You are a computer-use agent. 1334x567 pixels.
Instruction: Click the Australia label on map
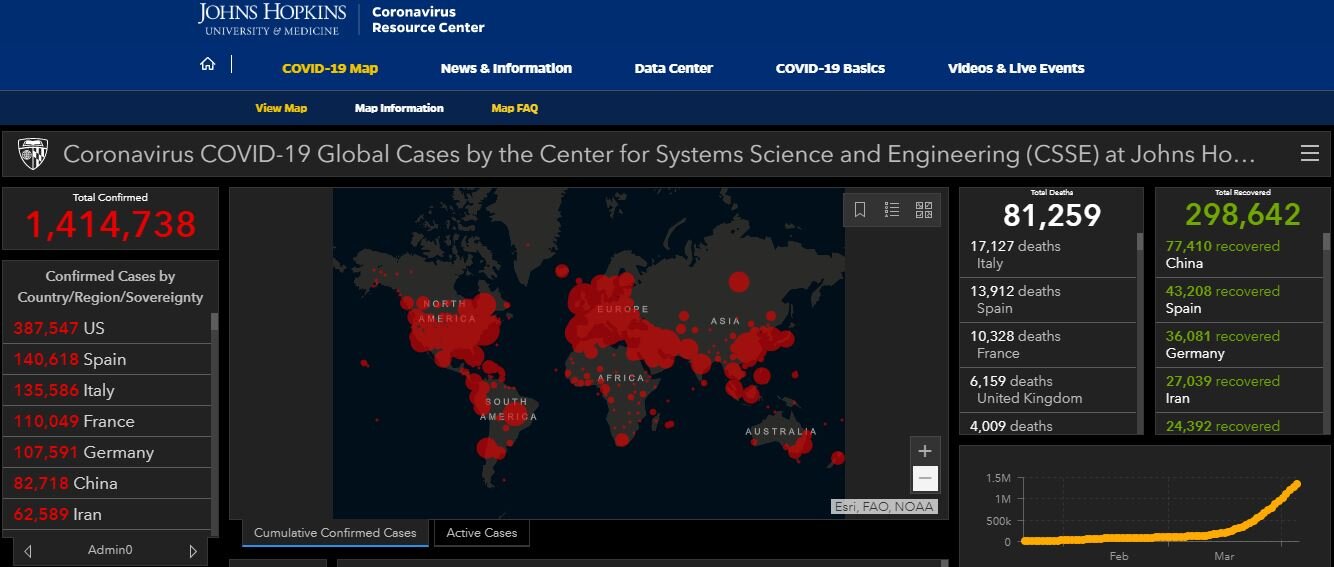[x=781, y=432]
